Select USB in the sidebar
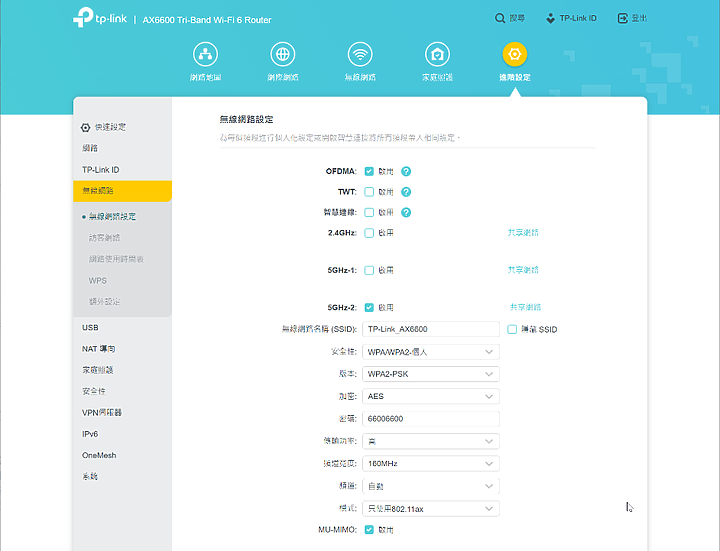 [90, 327]
